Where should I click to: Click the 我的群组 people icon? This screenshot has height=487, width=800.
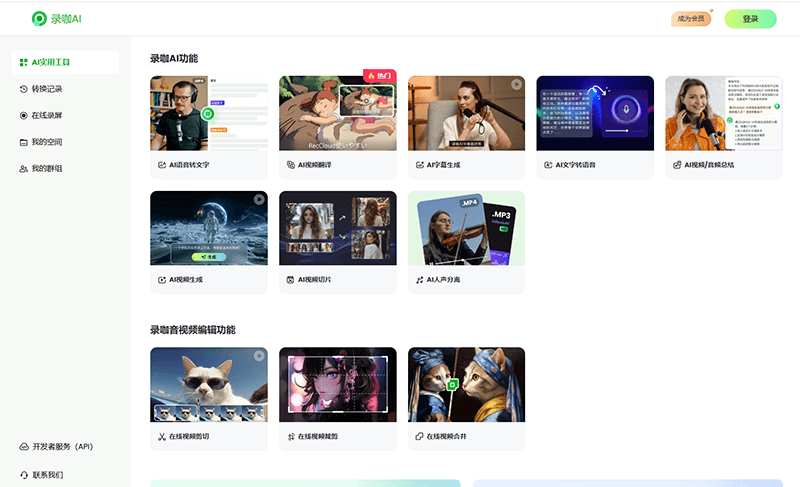click(x=24, y=169)
